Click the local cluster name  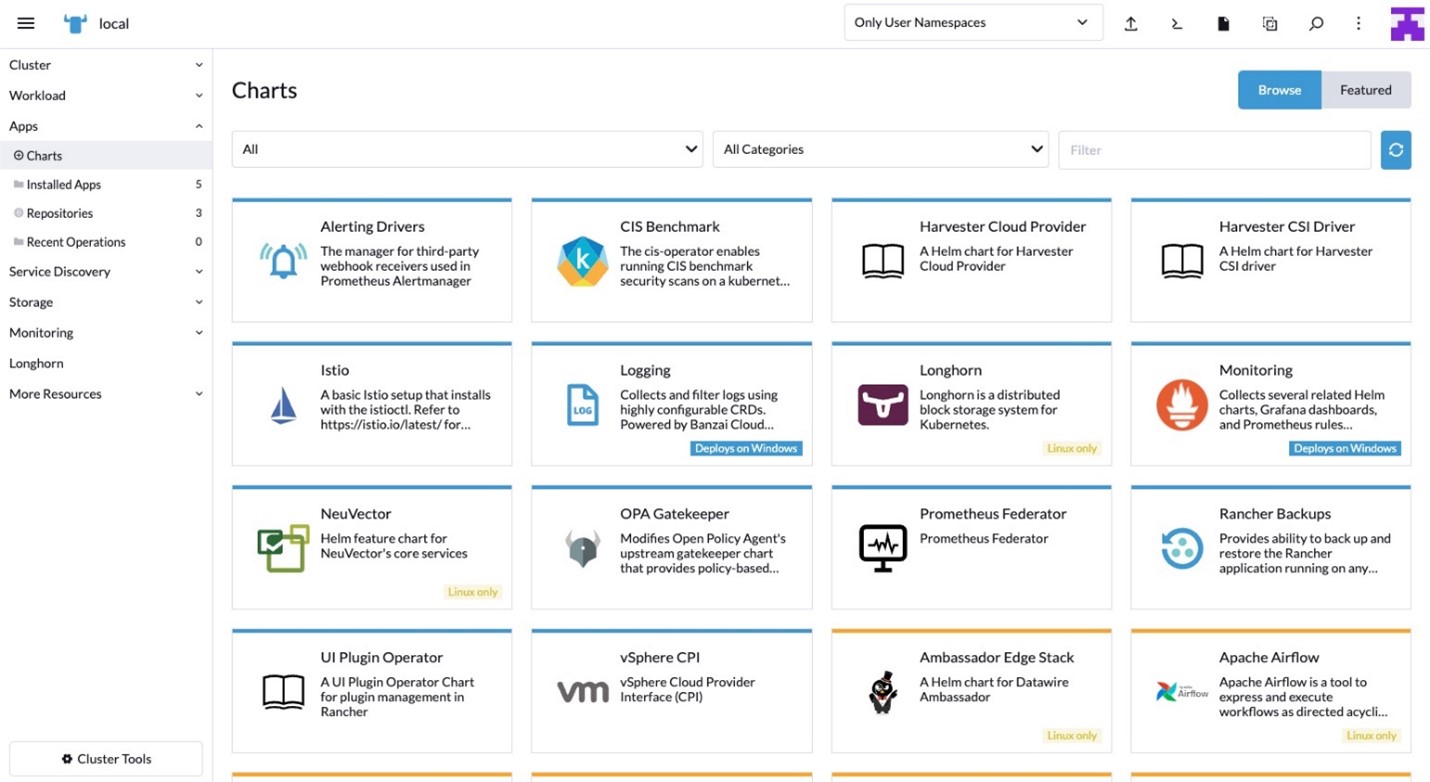[114, 24]
